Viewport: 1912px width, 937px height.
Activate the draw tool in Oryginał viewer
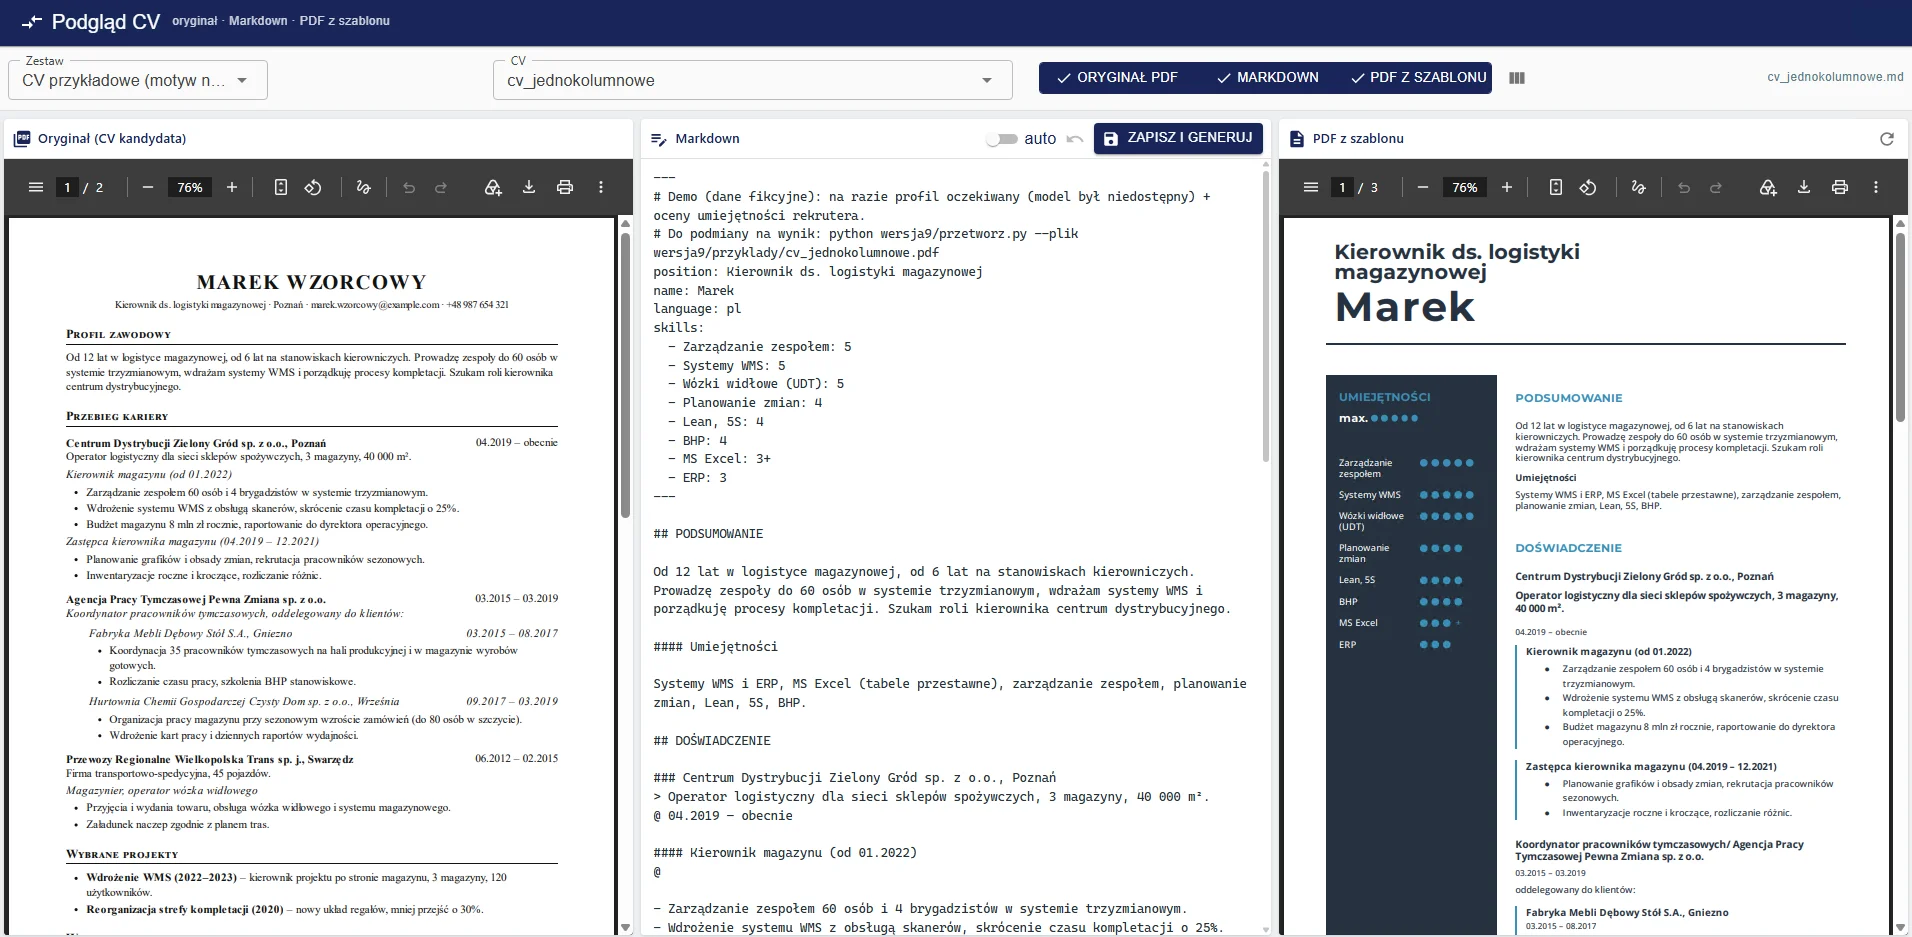(x=364, y=187)
